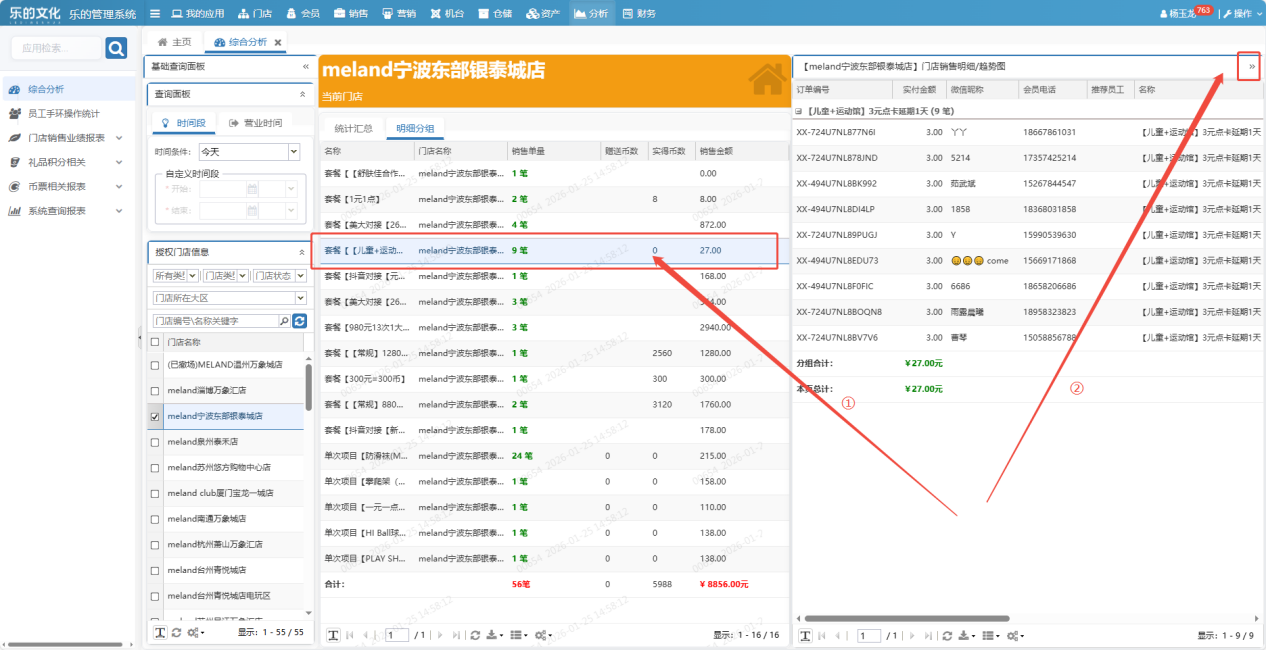Screen dimensions: 1266x650
Task: Collapse the right sales detail panel
Action: tap(1251, 66)
